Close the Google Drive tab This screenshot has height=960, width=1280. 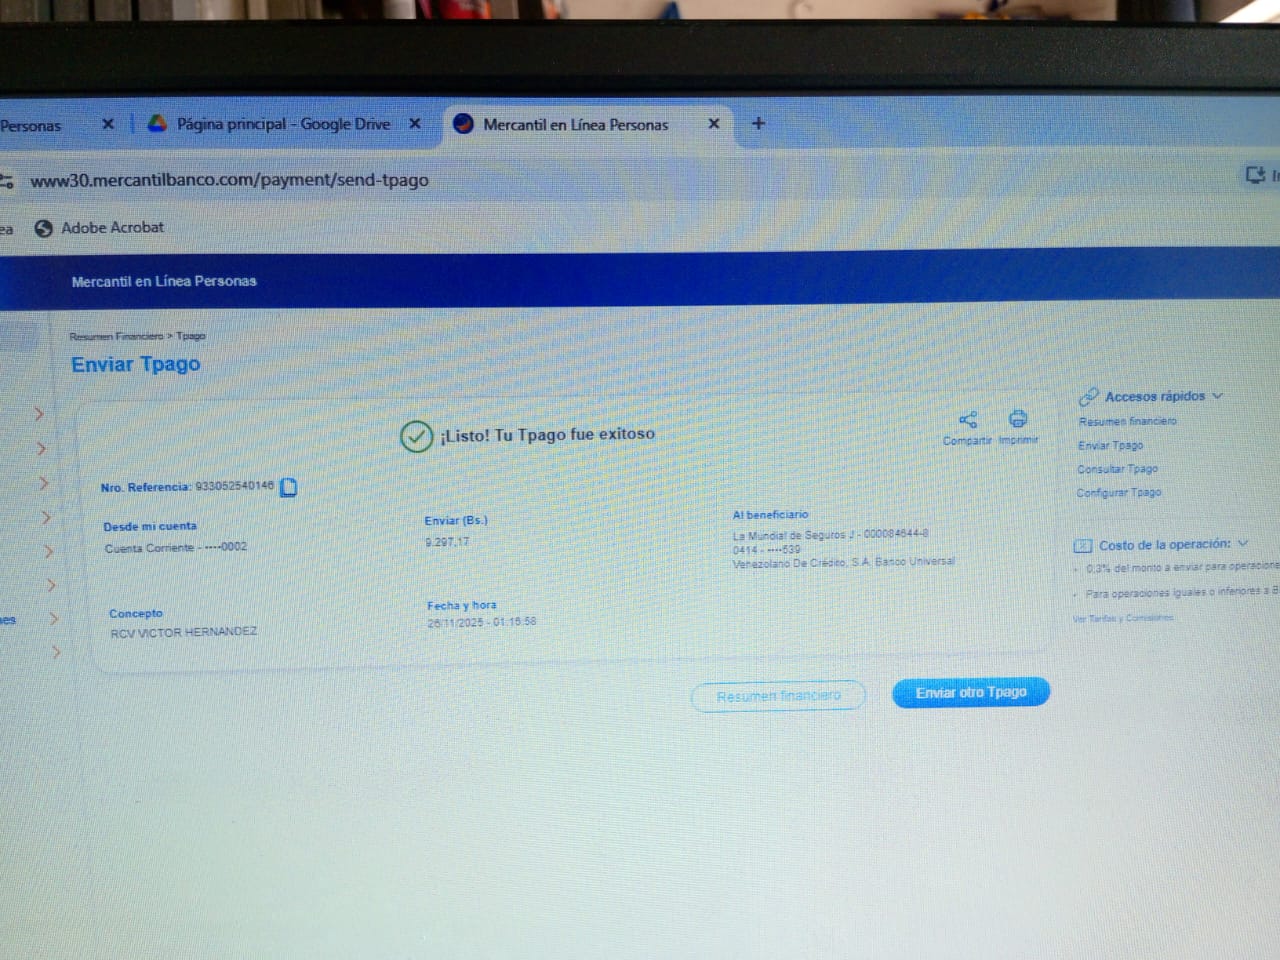tap(415, 124)
